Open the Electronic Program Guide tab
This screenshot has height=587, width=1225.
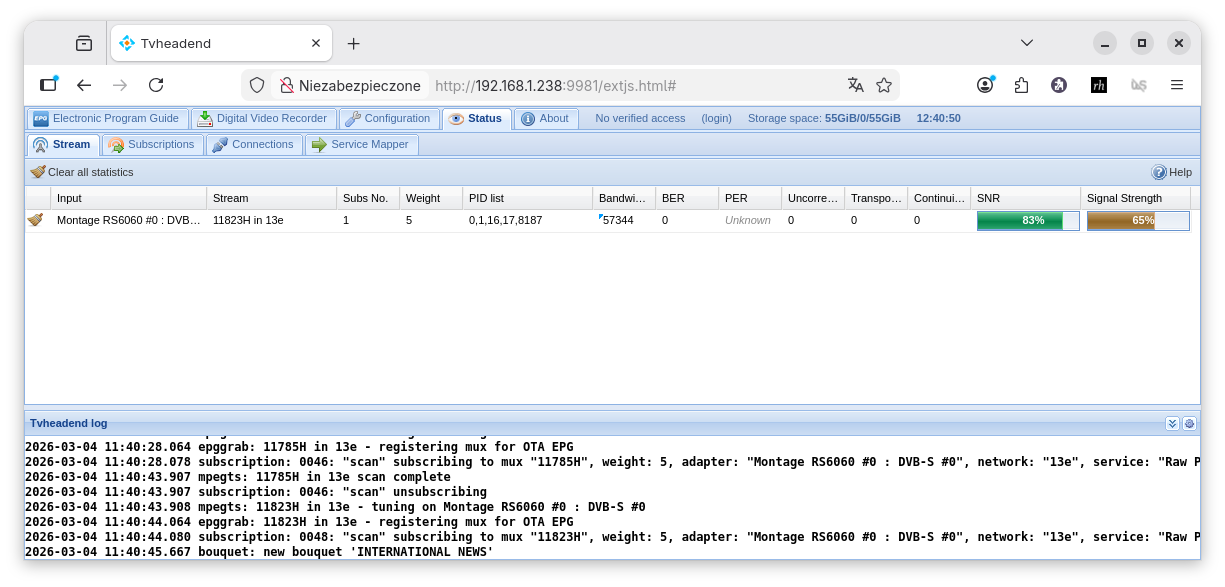point(107,118)
